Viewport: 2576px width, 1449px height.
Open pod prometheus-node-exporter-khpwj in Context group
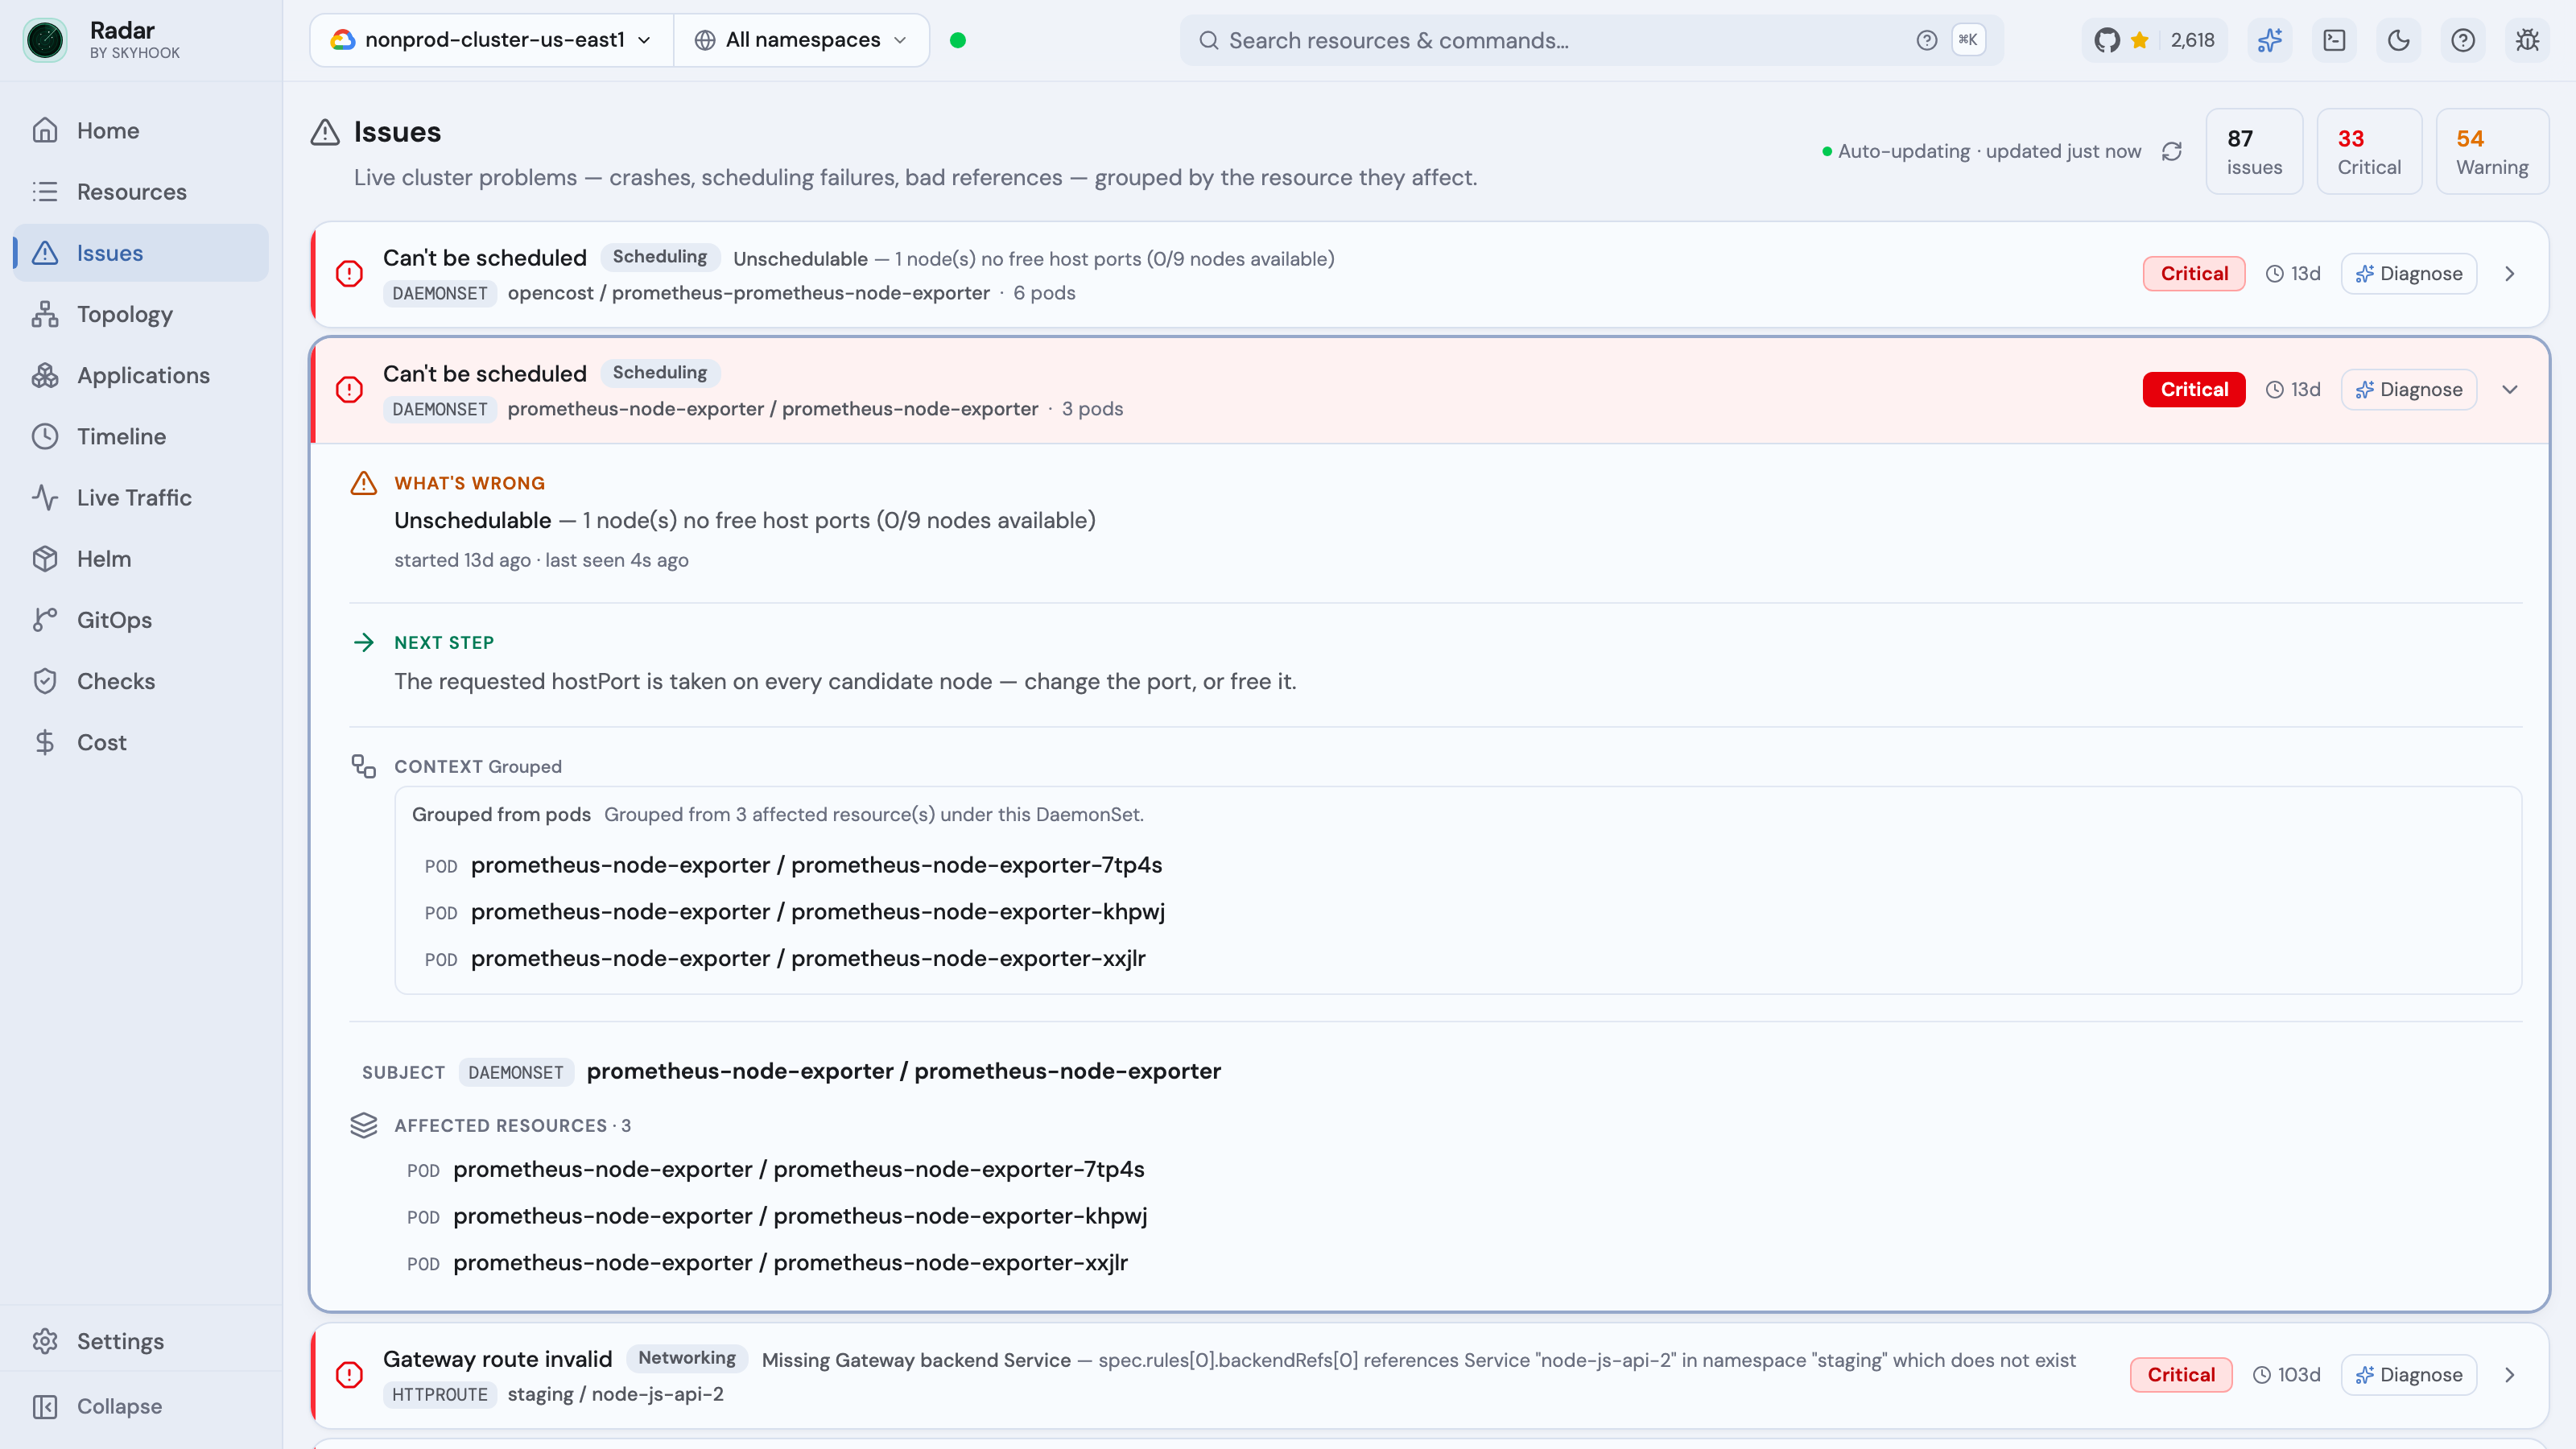tap(817, 912)
